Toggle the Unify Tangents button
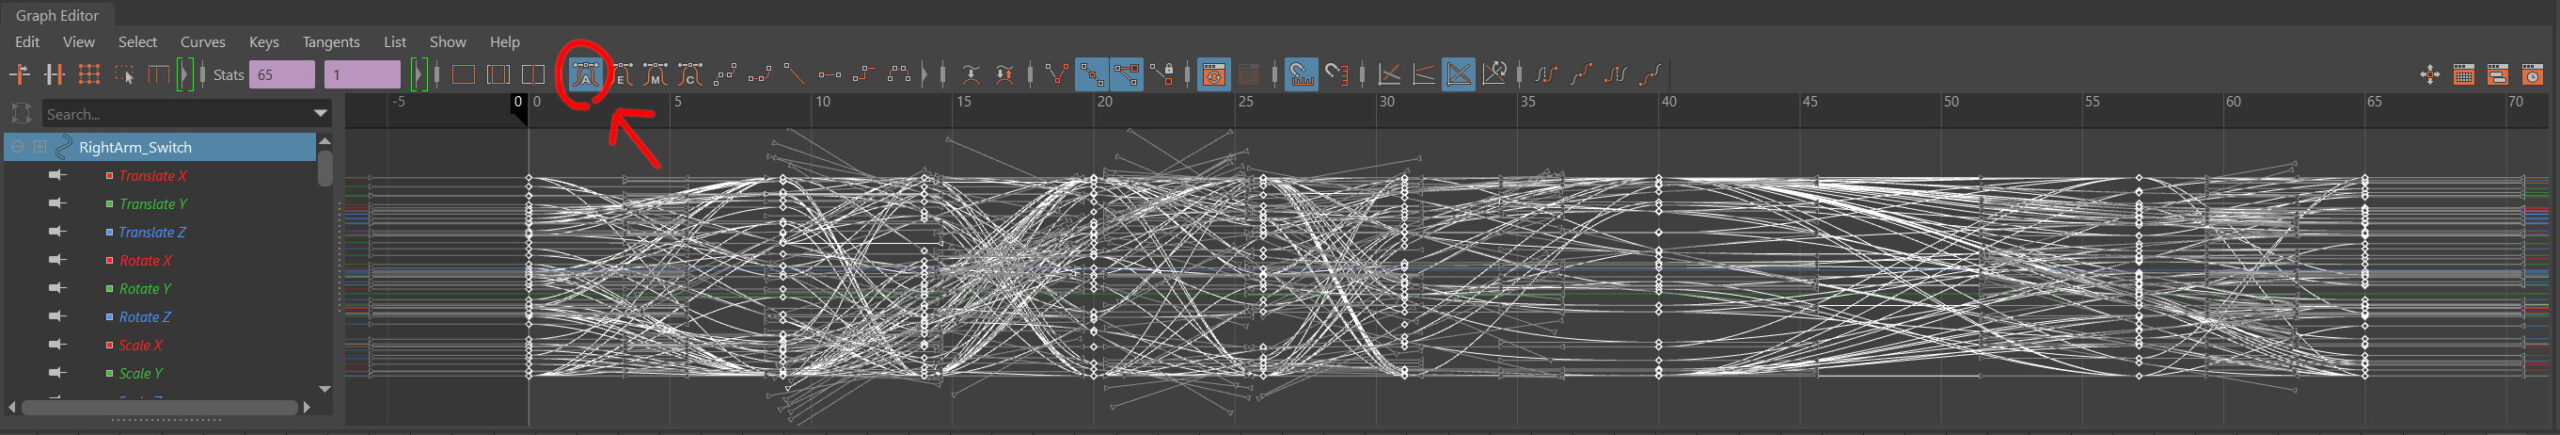The width and height of the screenshot is (2560, 435). pos(1091,74)
